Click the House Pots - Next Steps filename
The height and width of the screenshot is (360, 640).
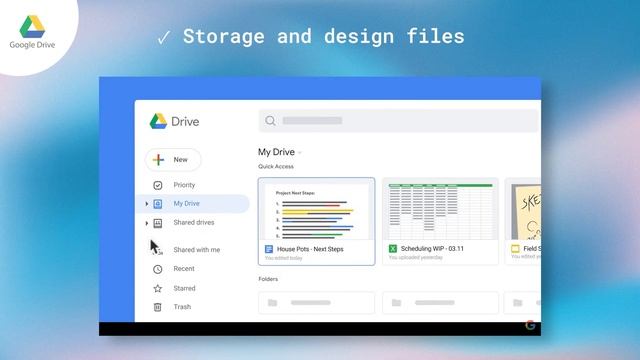coord(310,249)
